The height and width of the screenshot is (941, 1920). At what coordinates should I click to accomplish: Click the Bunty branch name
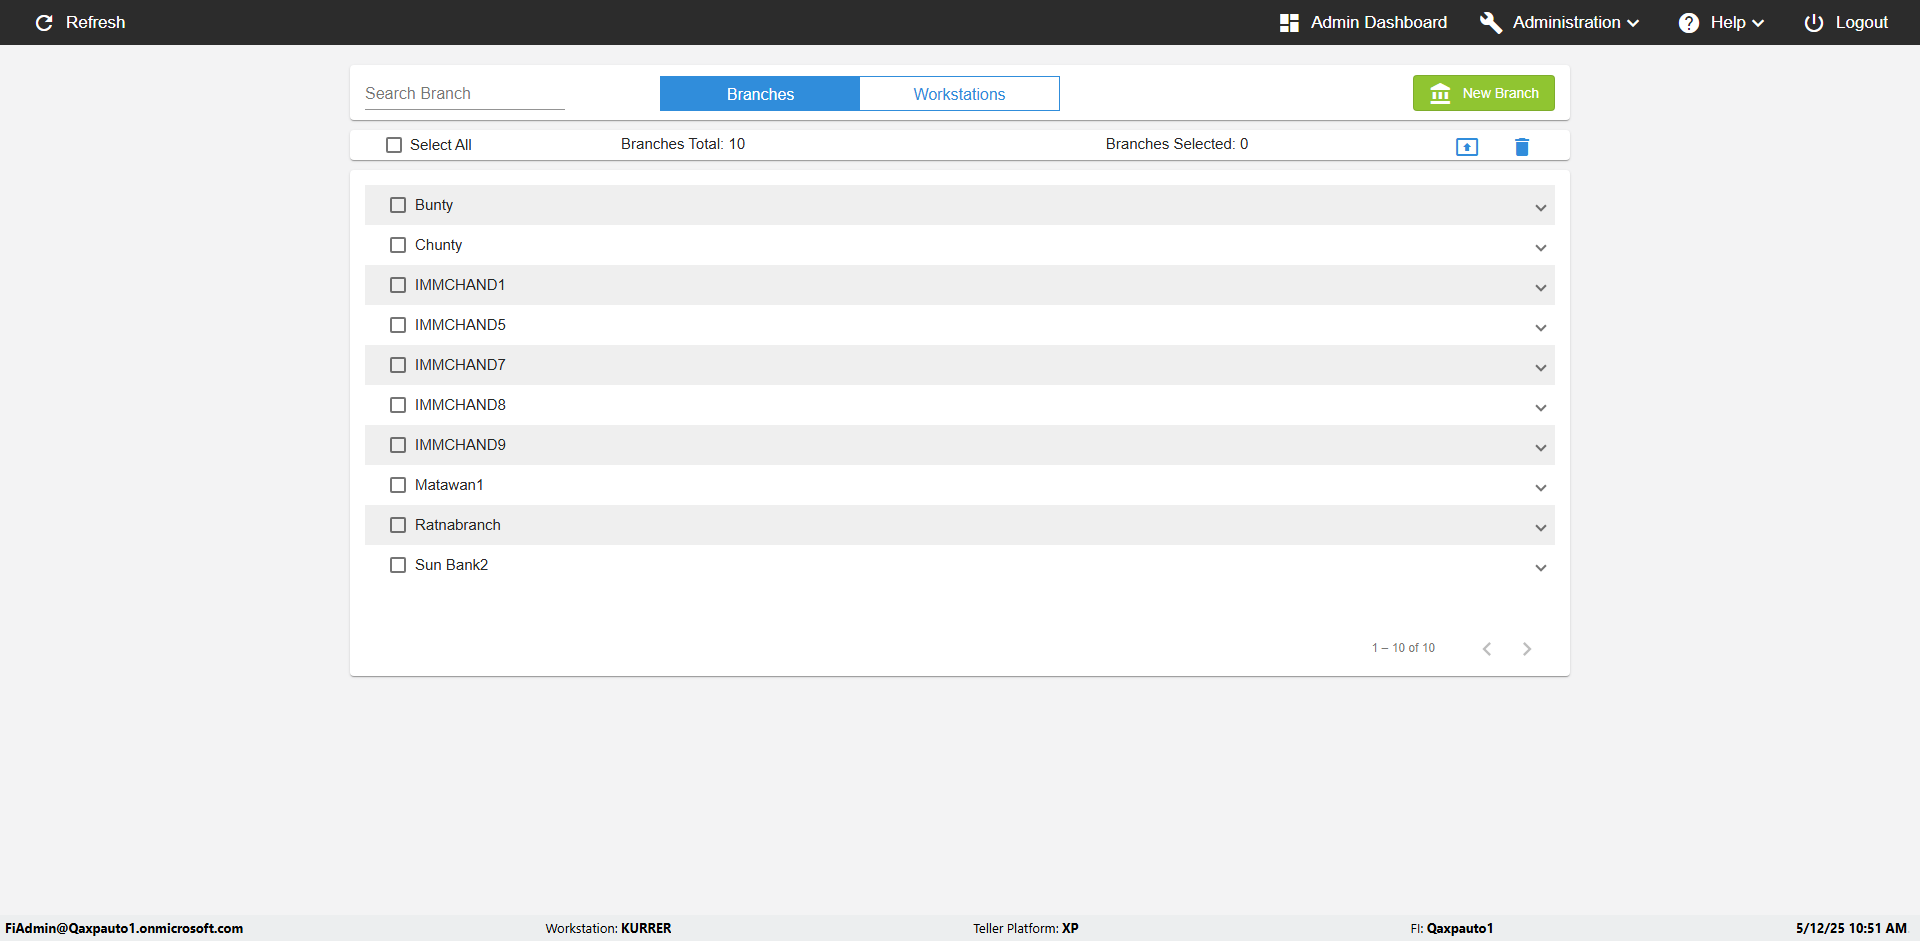[434, 205]
